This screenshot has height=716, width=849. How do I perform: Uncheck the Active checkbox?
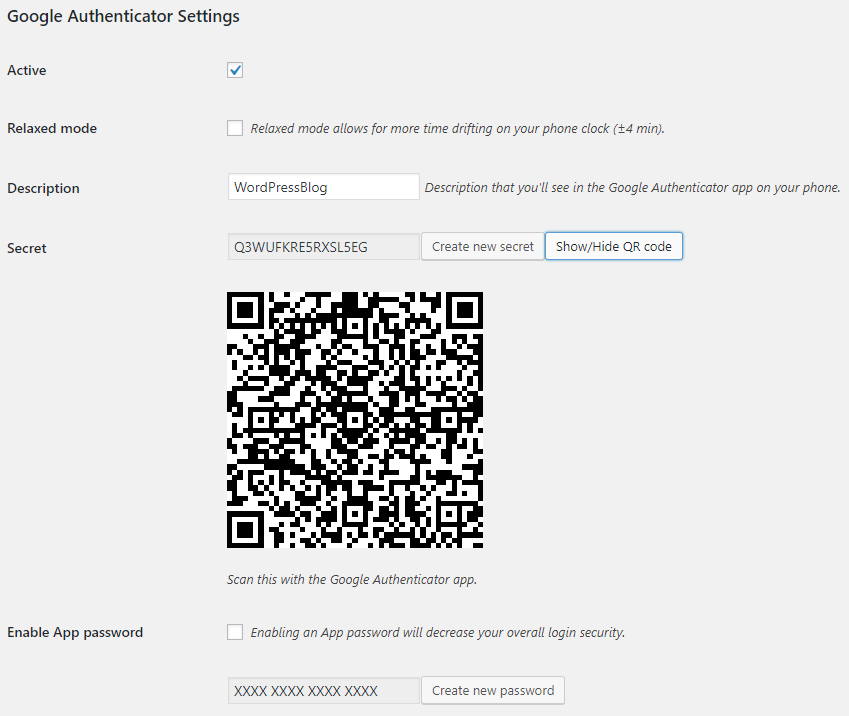click(x=235, y=70)
